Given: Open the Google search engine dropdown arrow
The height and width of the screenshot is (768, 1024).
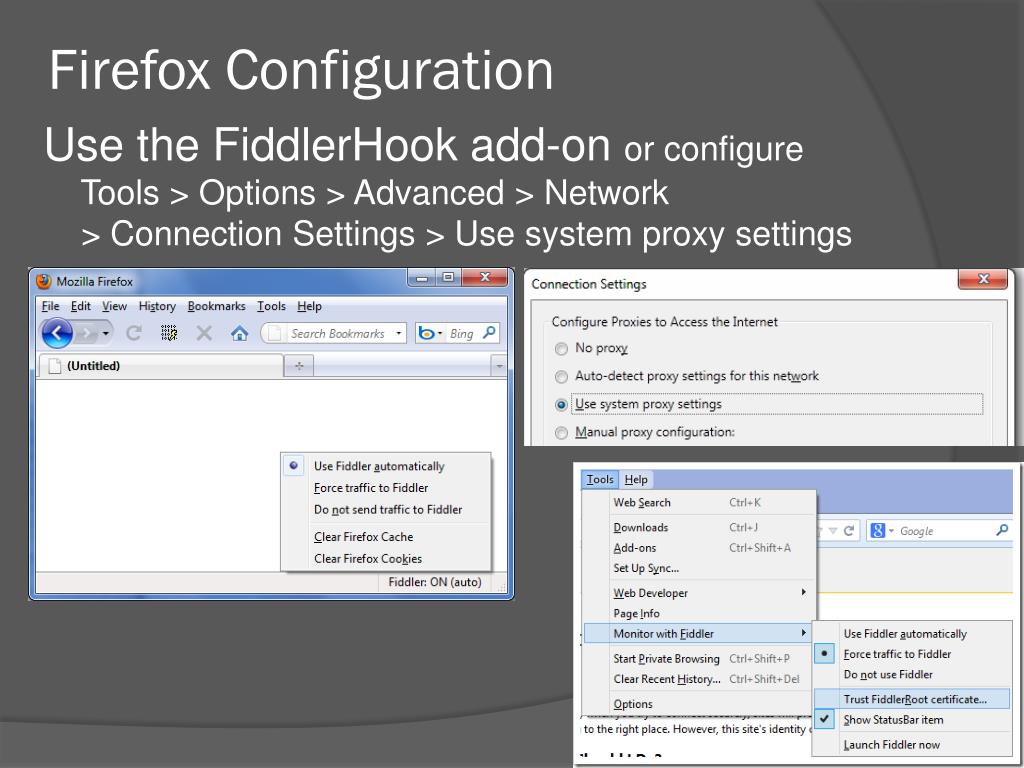Looking at the screenshot, I should click(x=891, y=531).
